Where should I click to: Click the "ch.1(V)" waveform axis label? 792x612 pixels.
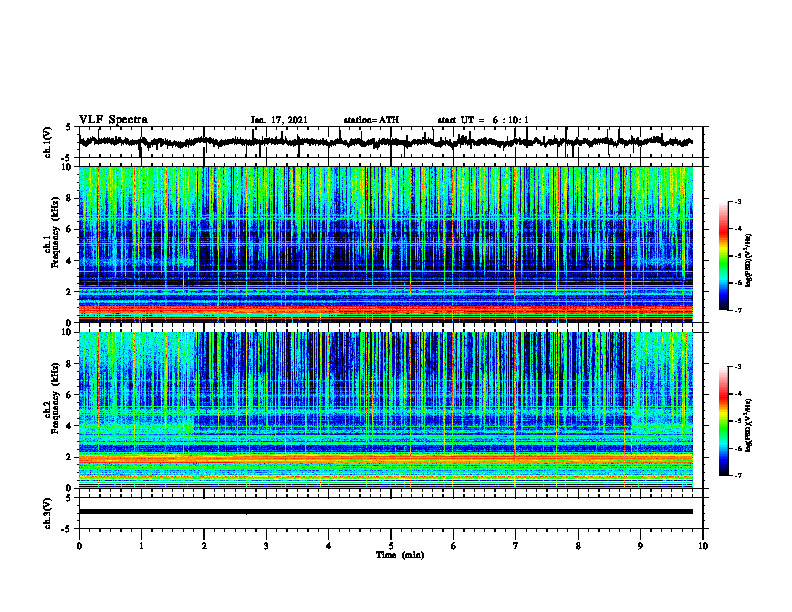[x=48, y=142]
